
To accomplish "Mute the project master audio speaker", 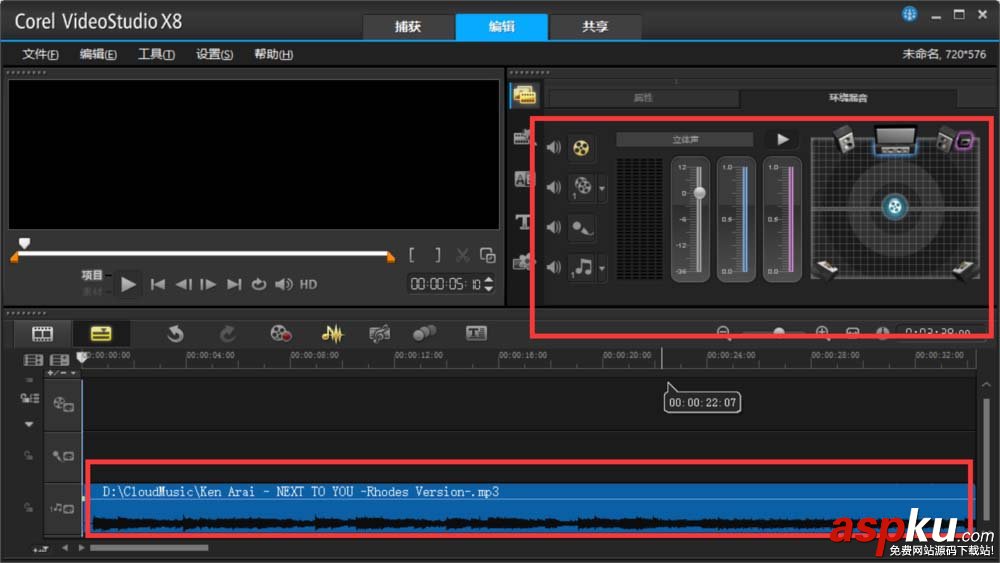I will (554, 147).
